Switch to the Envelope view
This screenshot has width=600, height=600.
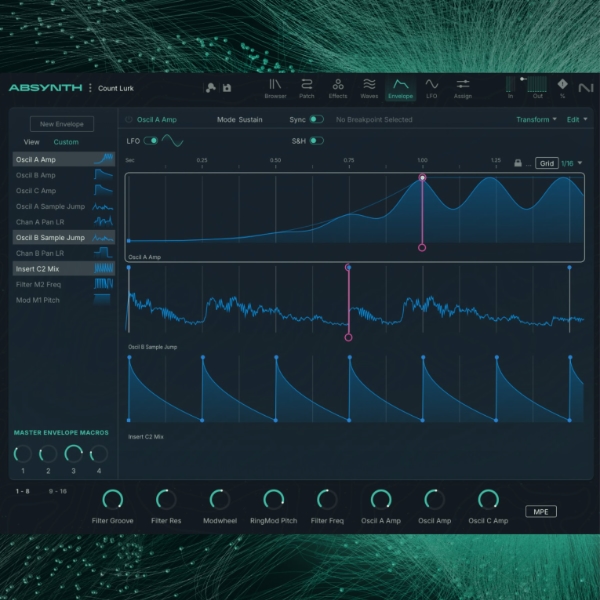[400, 88]
